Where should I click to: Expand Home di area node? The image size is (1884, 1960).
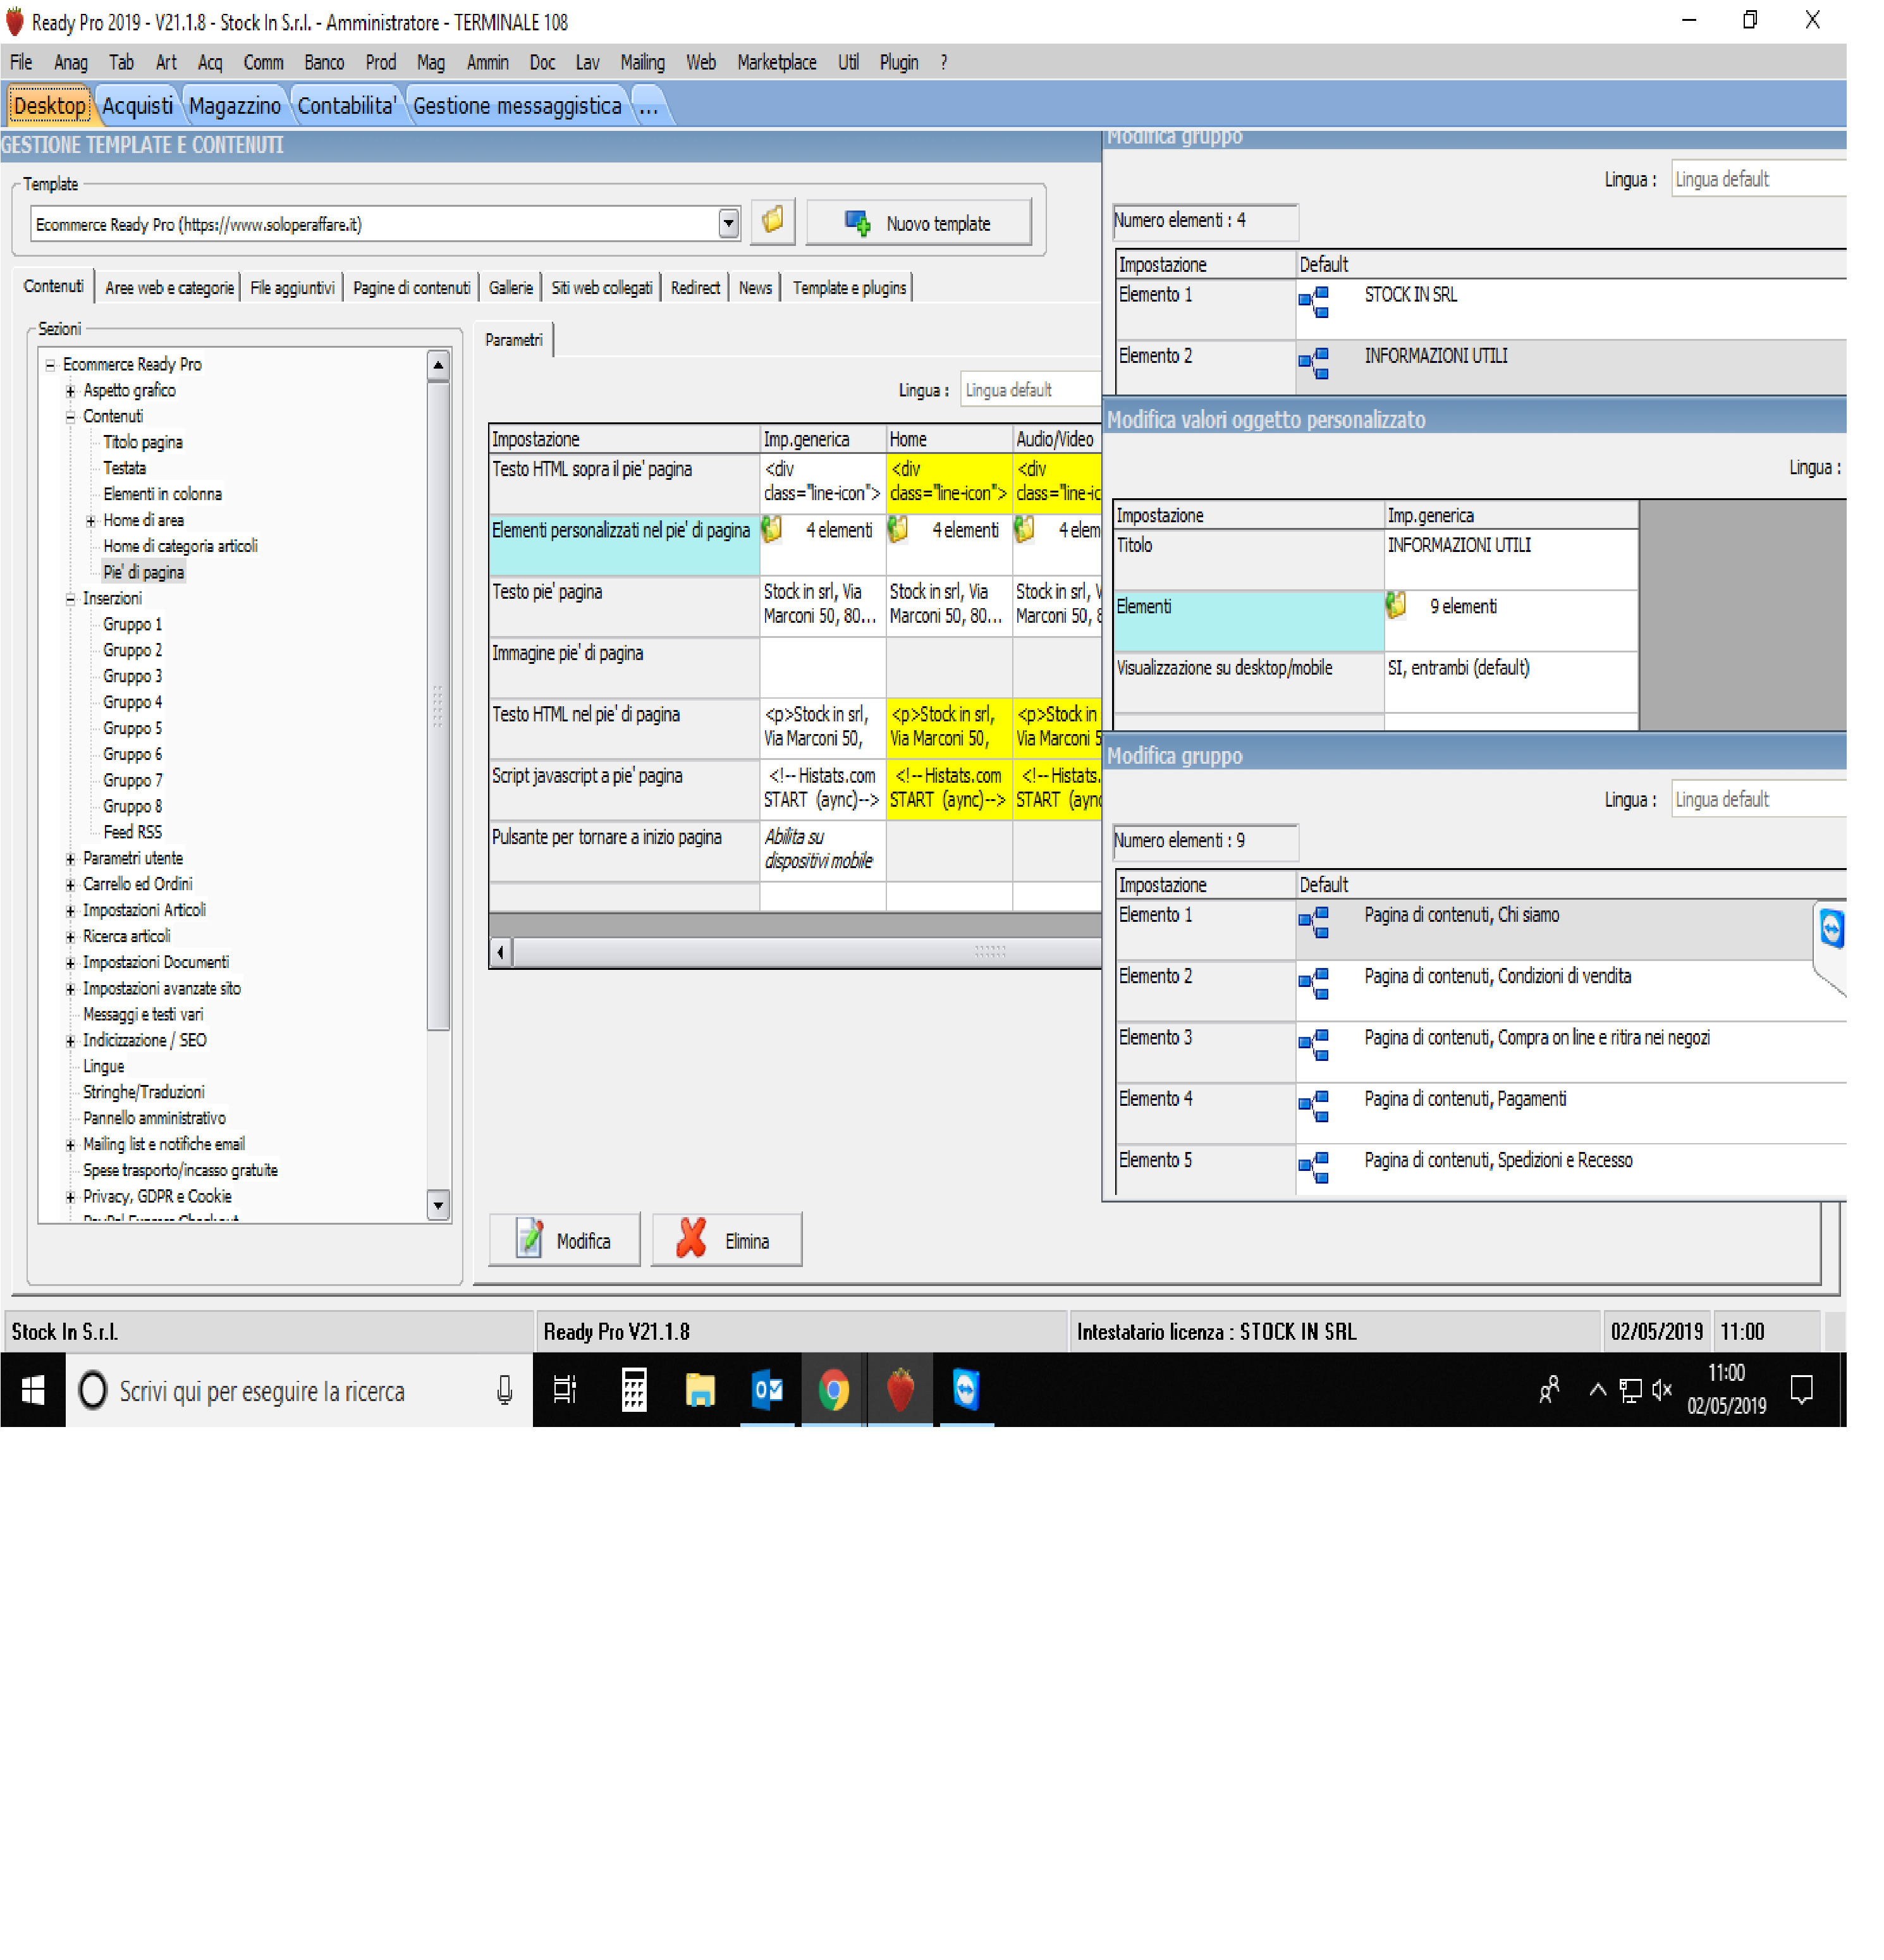[x=90, y=521]
